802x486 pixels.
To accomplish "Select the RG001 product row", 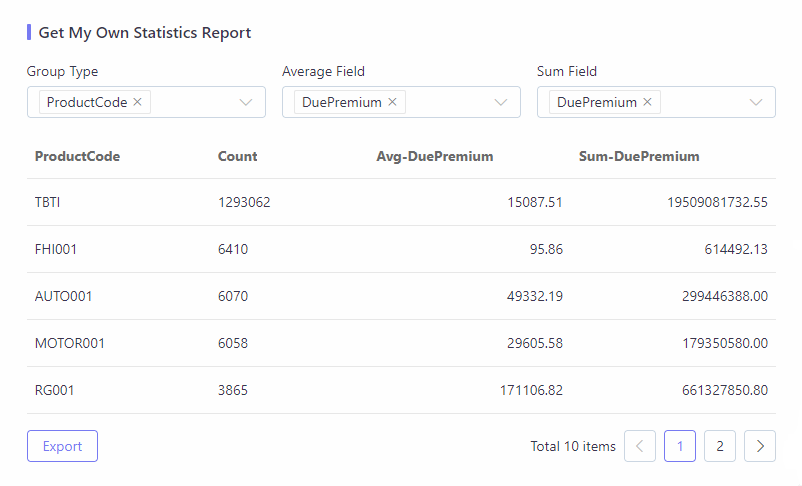I will point(401,390).
